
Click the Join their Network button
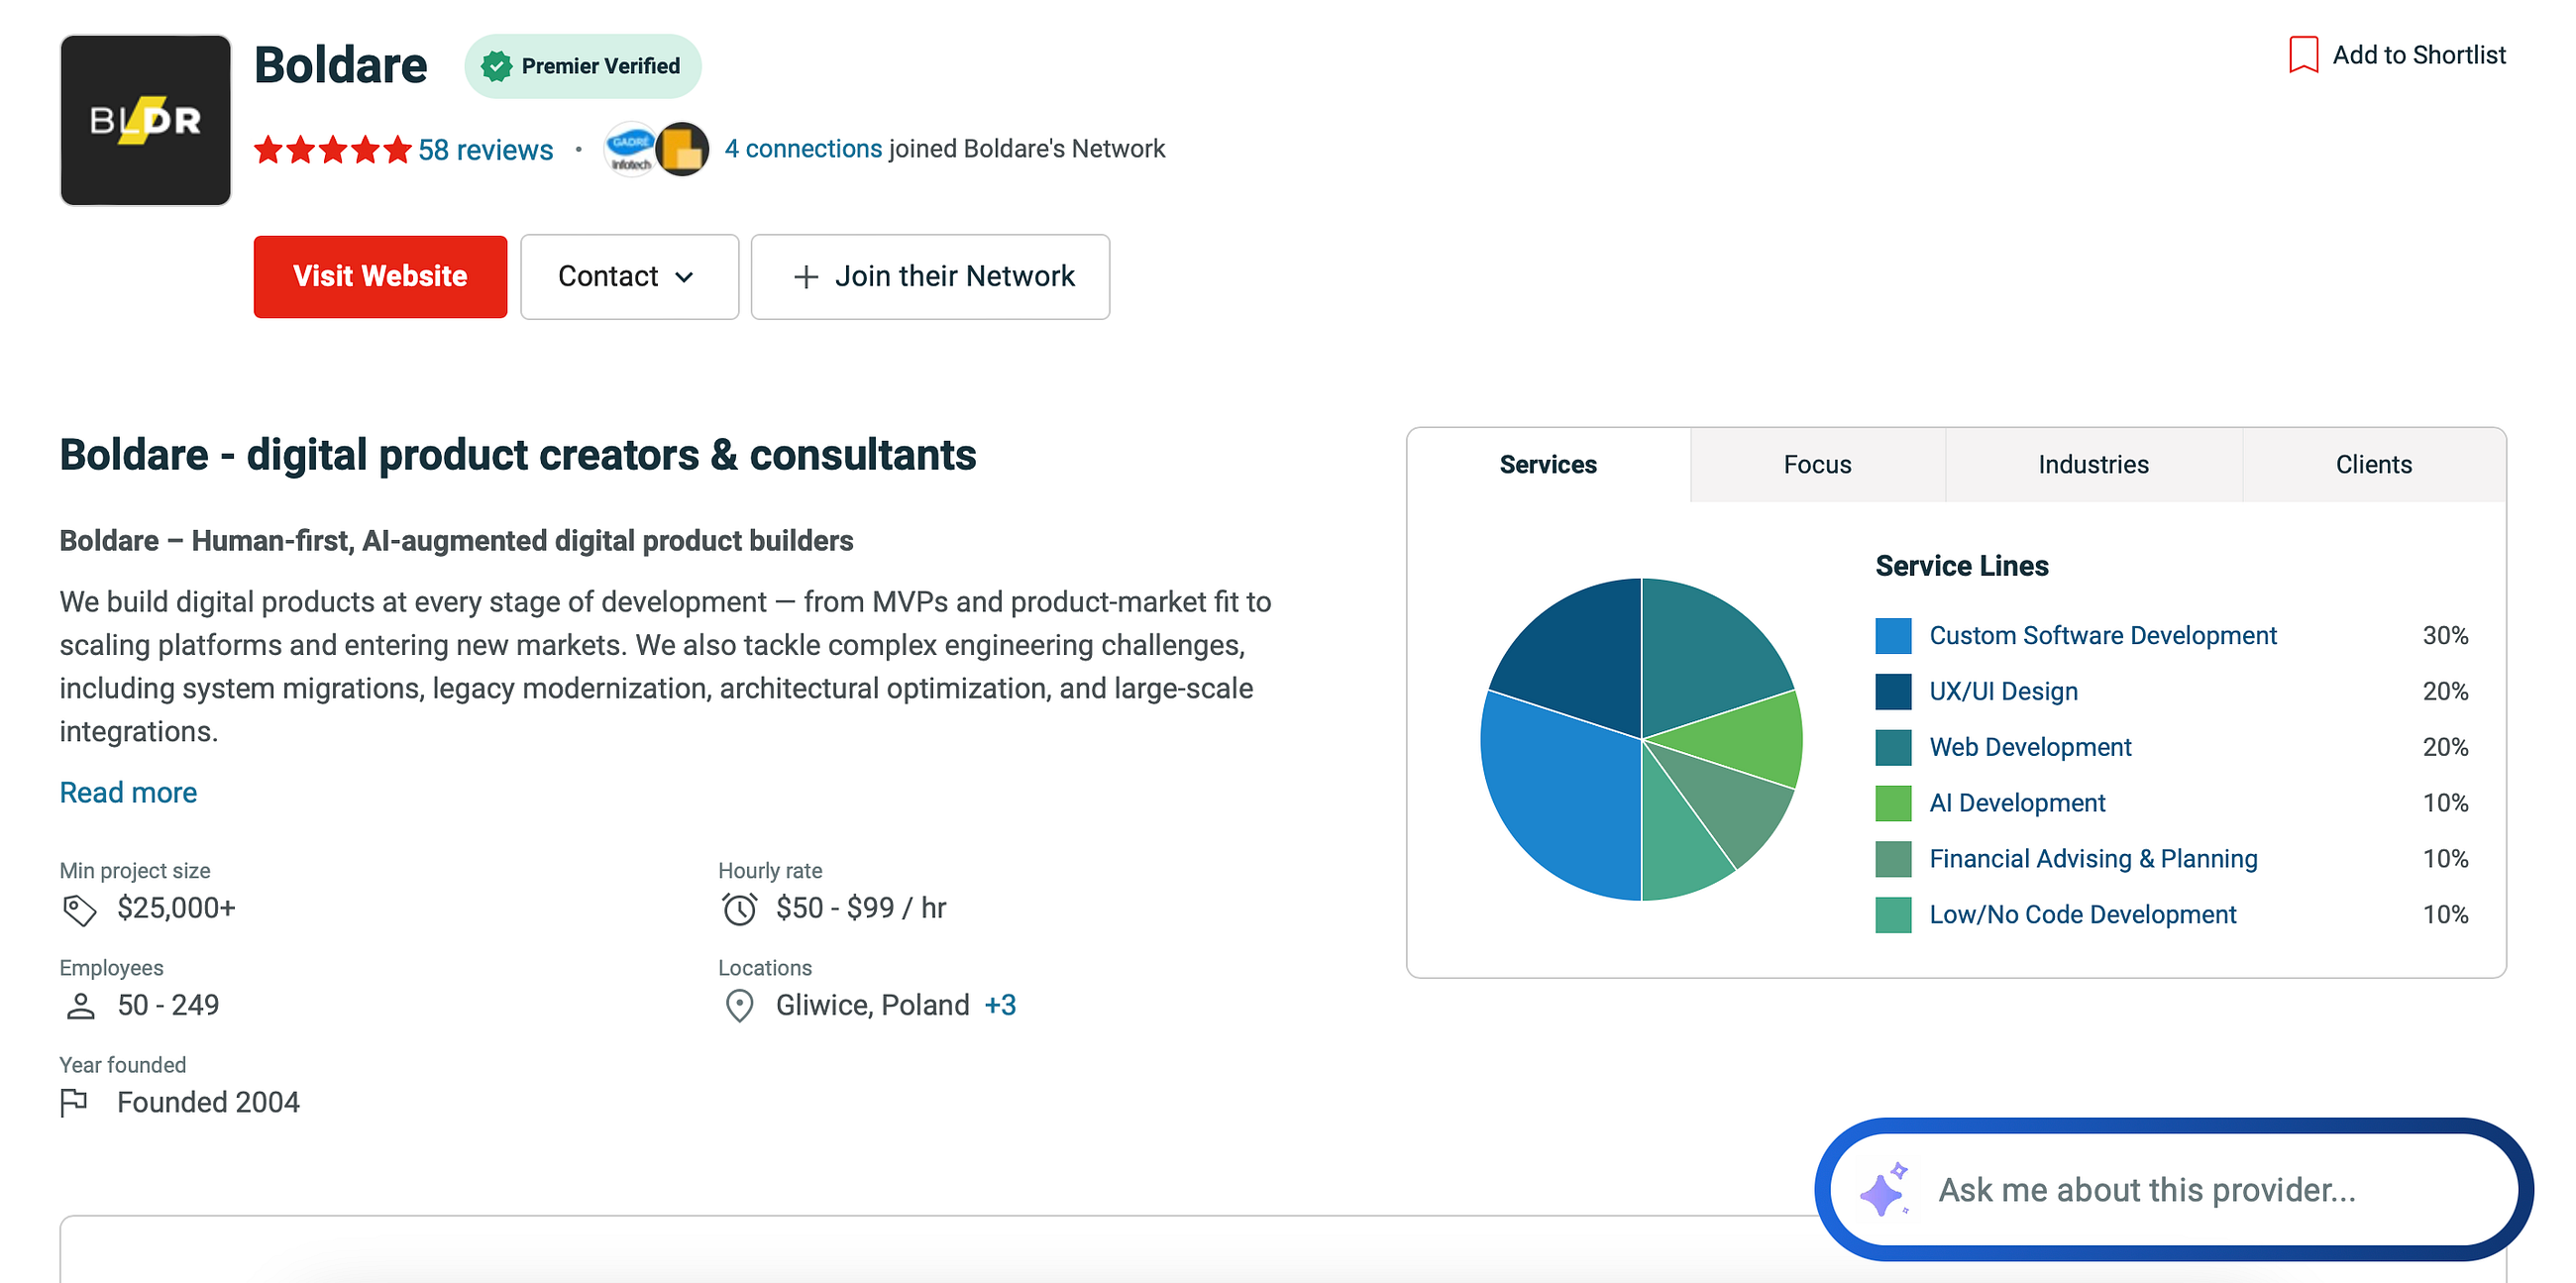930,277
